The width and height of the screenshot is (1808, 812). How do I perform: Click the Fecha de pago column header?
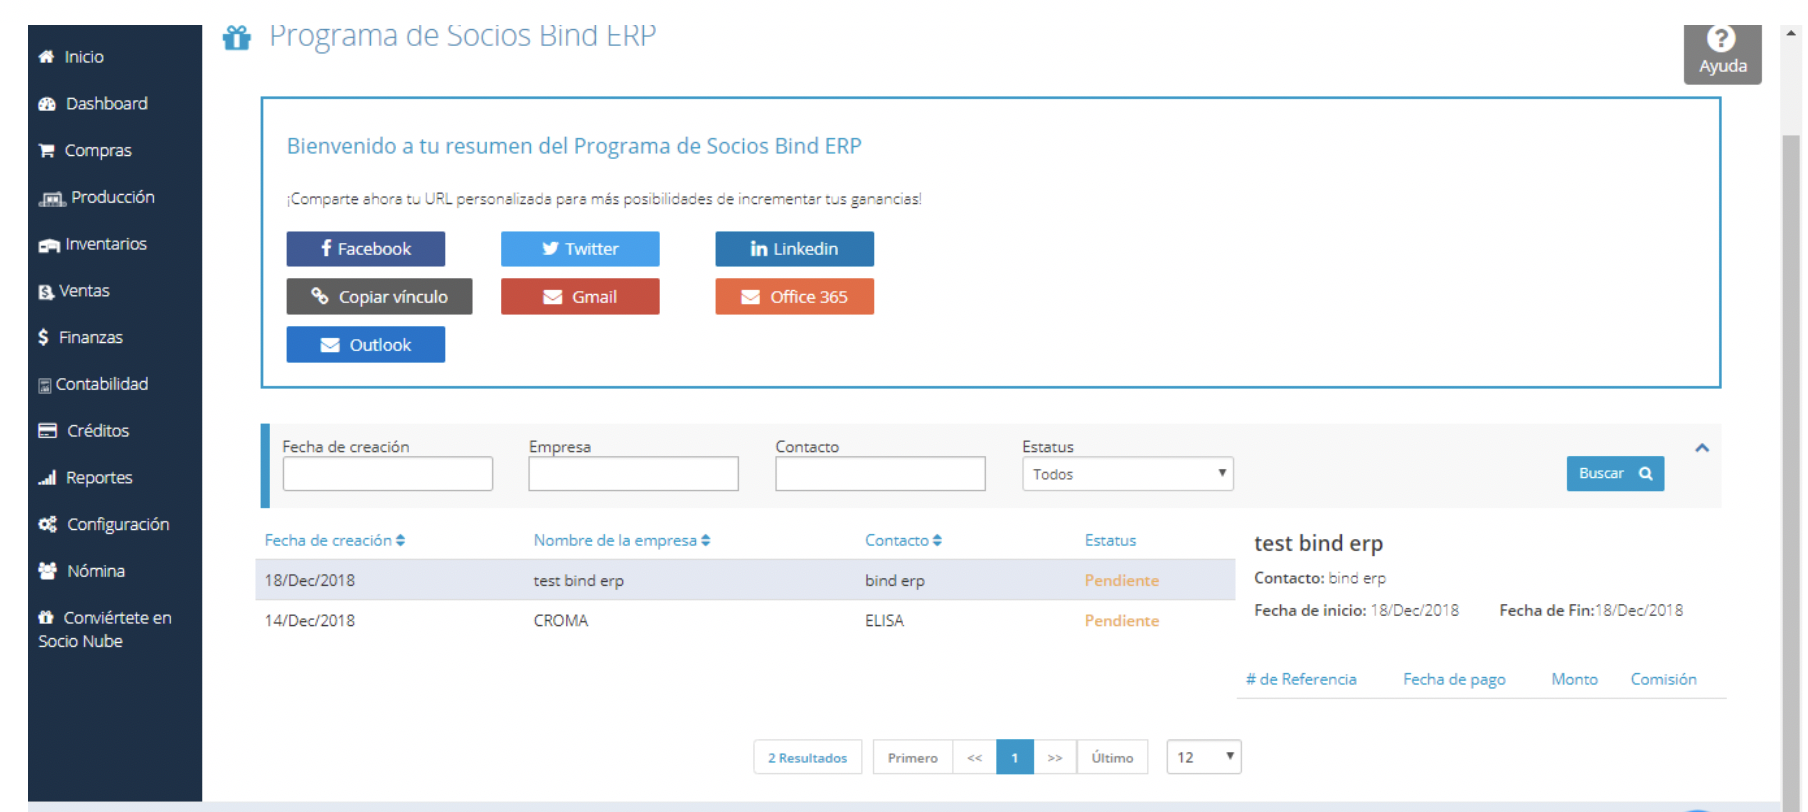pyautogui.click(x=1454, y=680)
